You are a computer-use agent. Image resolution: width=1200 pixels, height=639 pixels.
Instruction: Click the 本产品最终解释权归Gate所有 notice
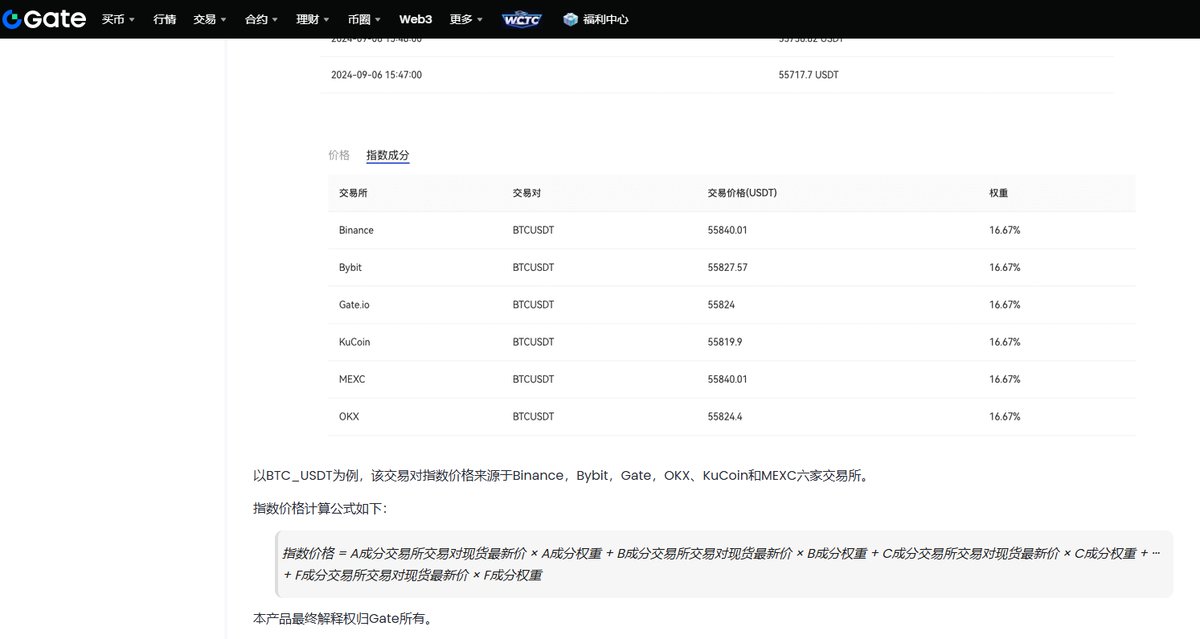(343, 619)
